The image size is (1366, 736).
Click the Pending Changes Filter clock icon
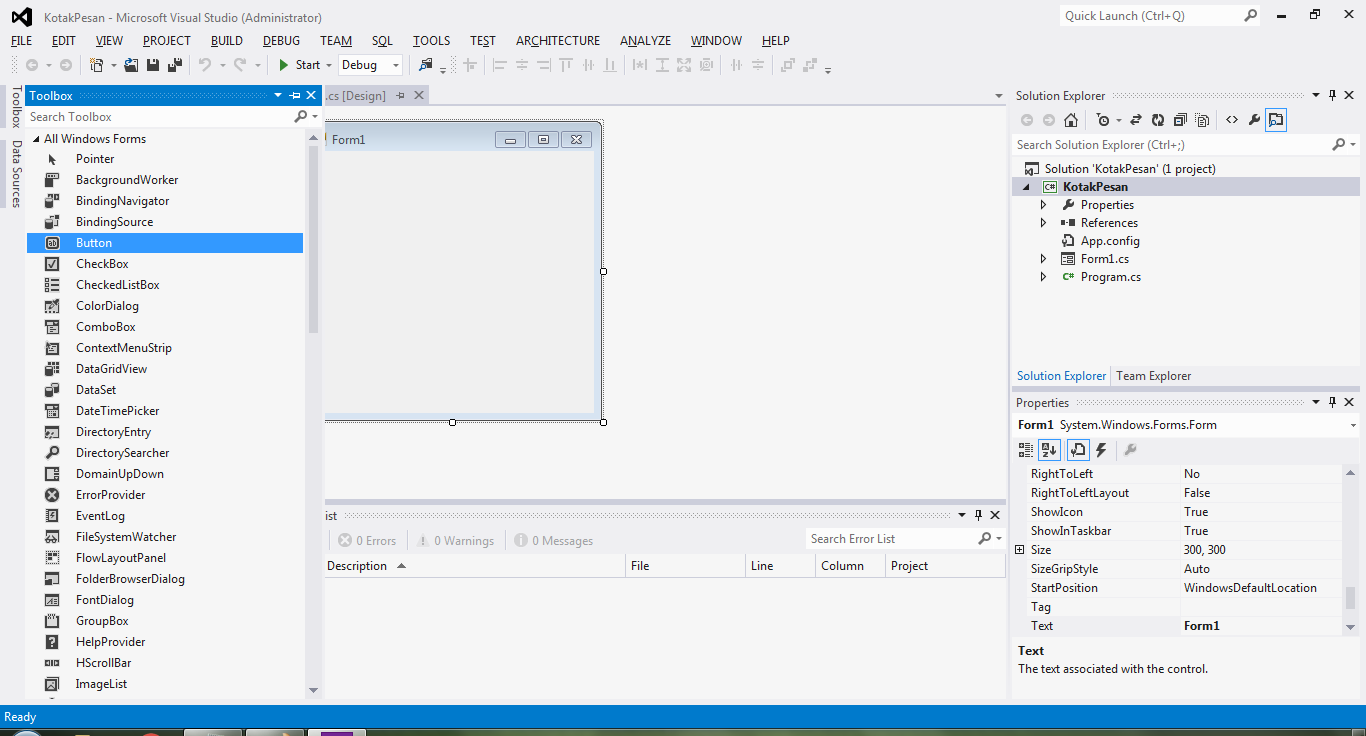pyautogui.click(x=1102, y=120)
